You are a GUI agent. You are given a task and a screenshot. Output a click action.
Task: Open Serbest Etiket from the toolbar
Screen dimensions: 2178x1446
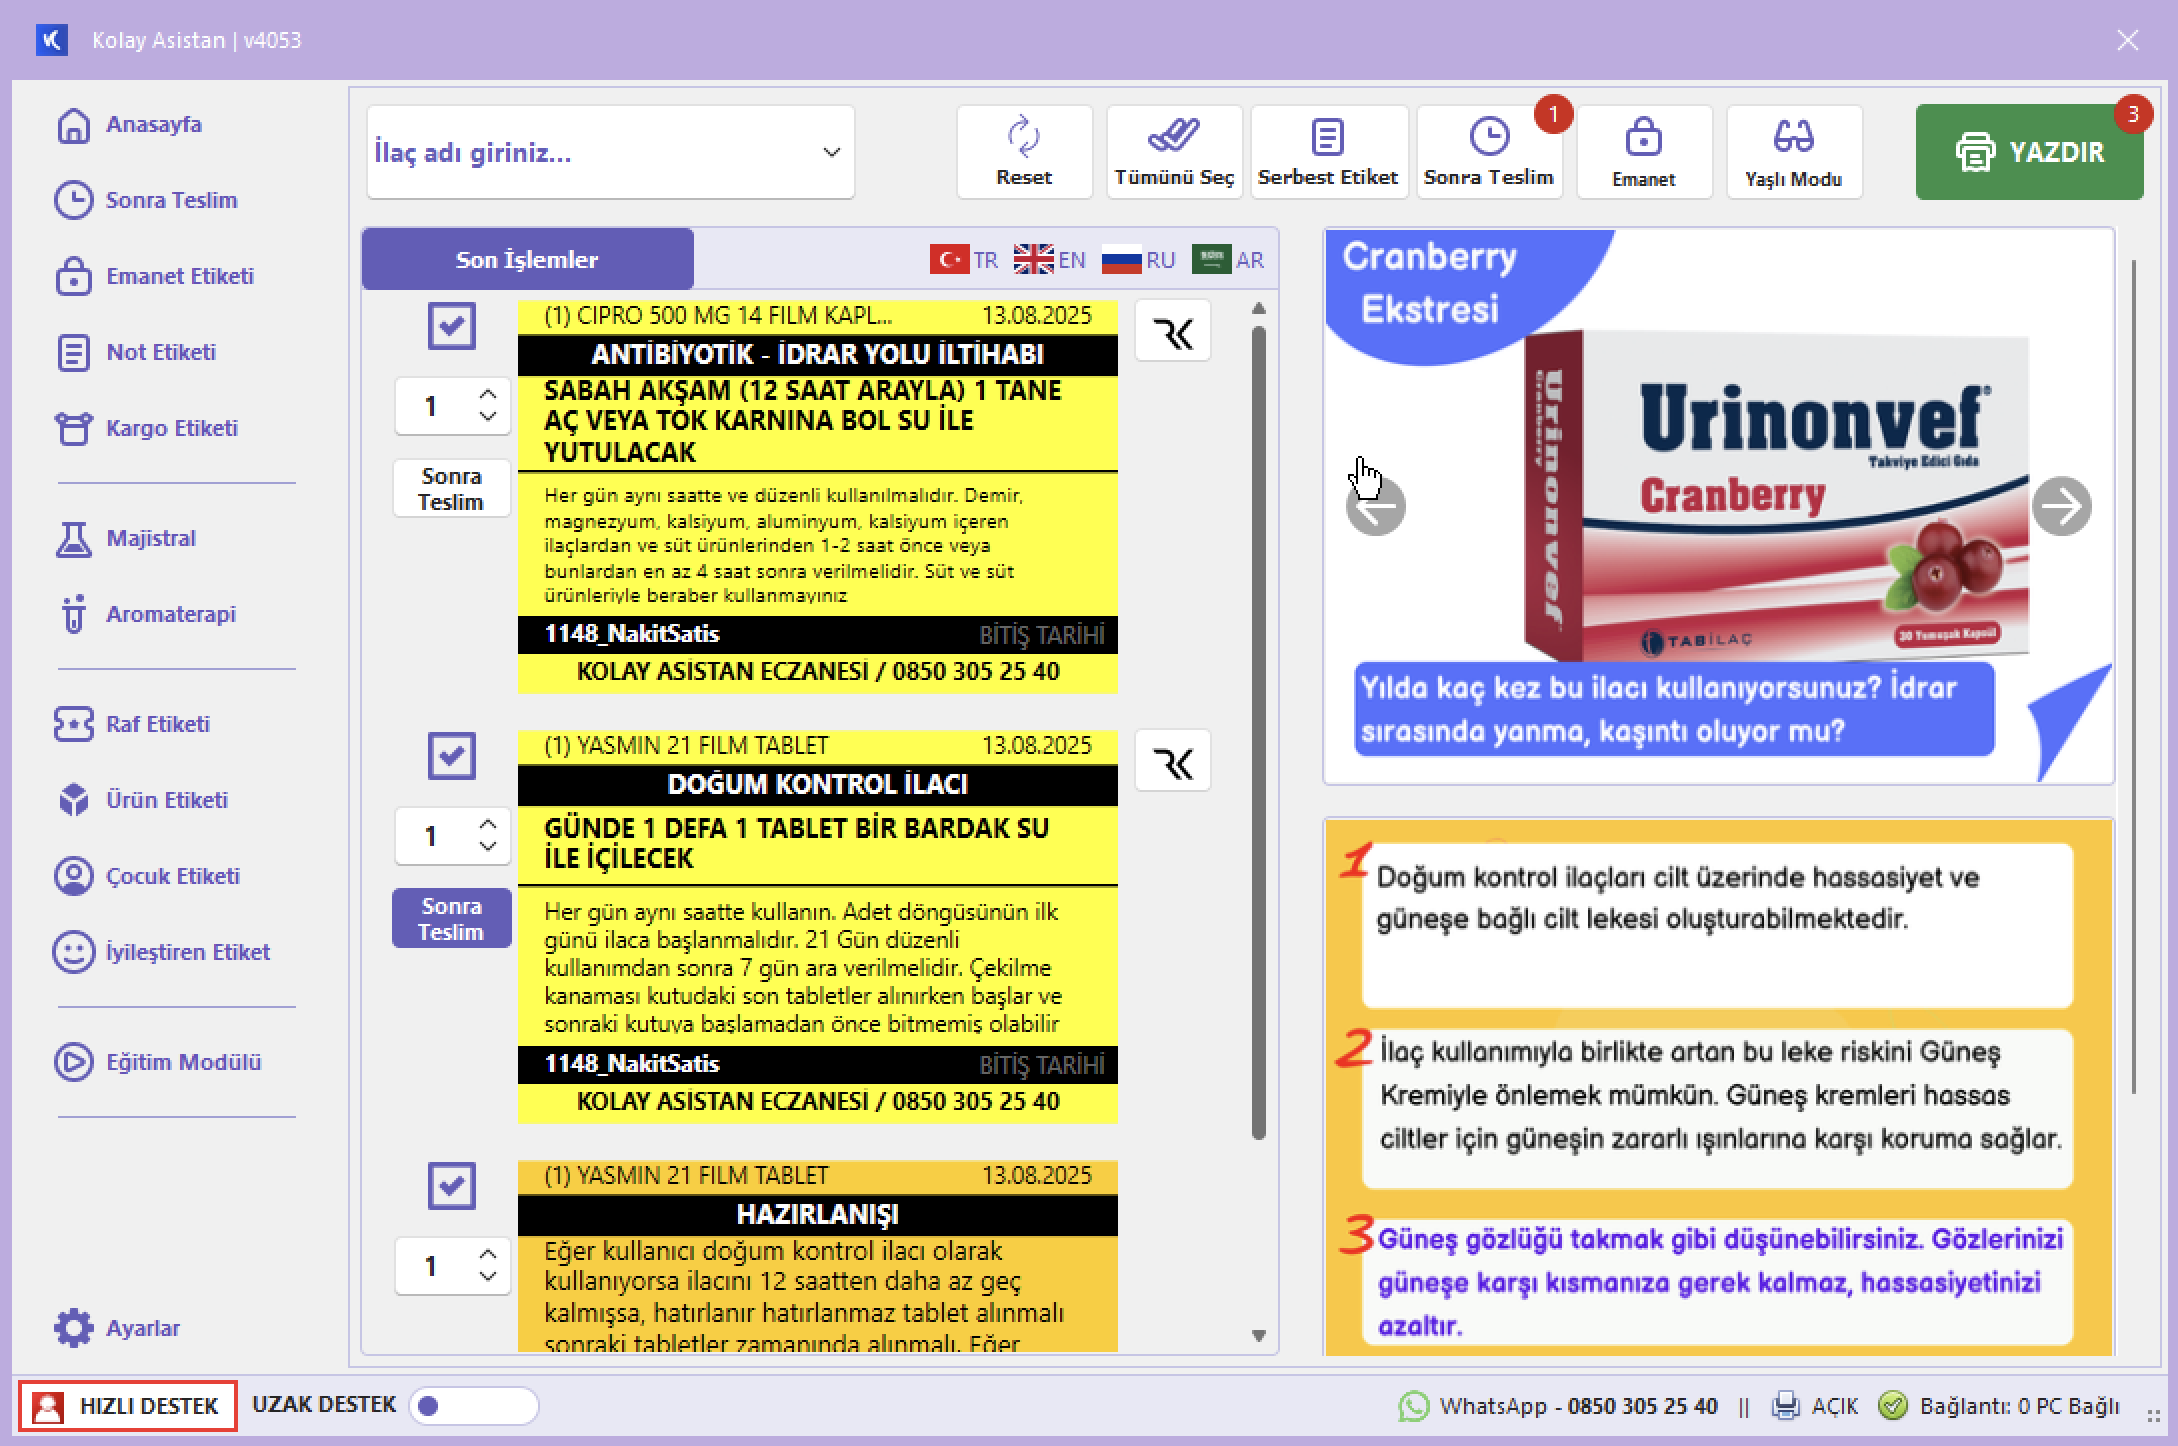[x=1327, y=150]
